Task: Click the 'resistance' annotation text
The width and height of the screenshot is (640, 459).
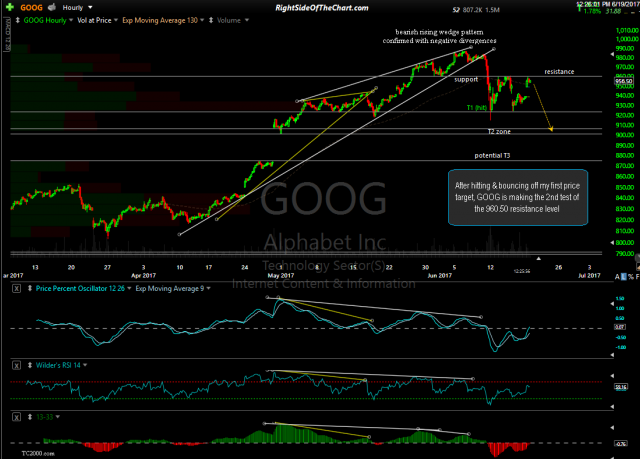Action: [559, 72]
